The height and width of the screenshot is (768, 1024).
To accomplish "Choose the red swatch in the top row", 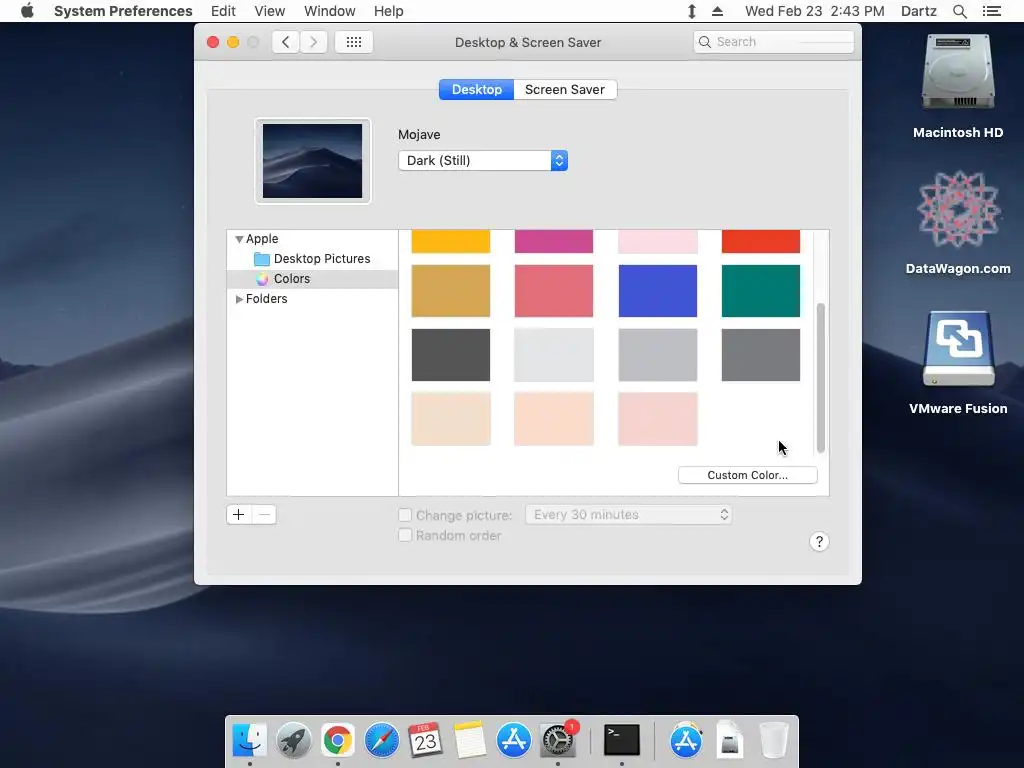I will point(761,241).
